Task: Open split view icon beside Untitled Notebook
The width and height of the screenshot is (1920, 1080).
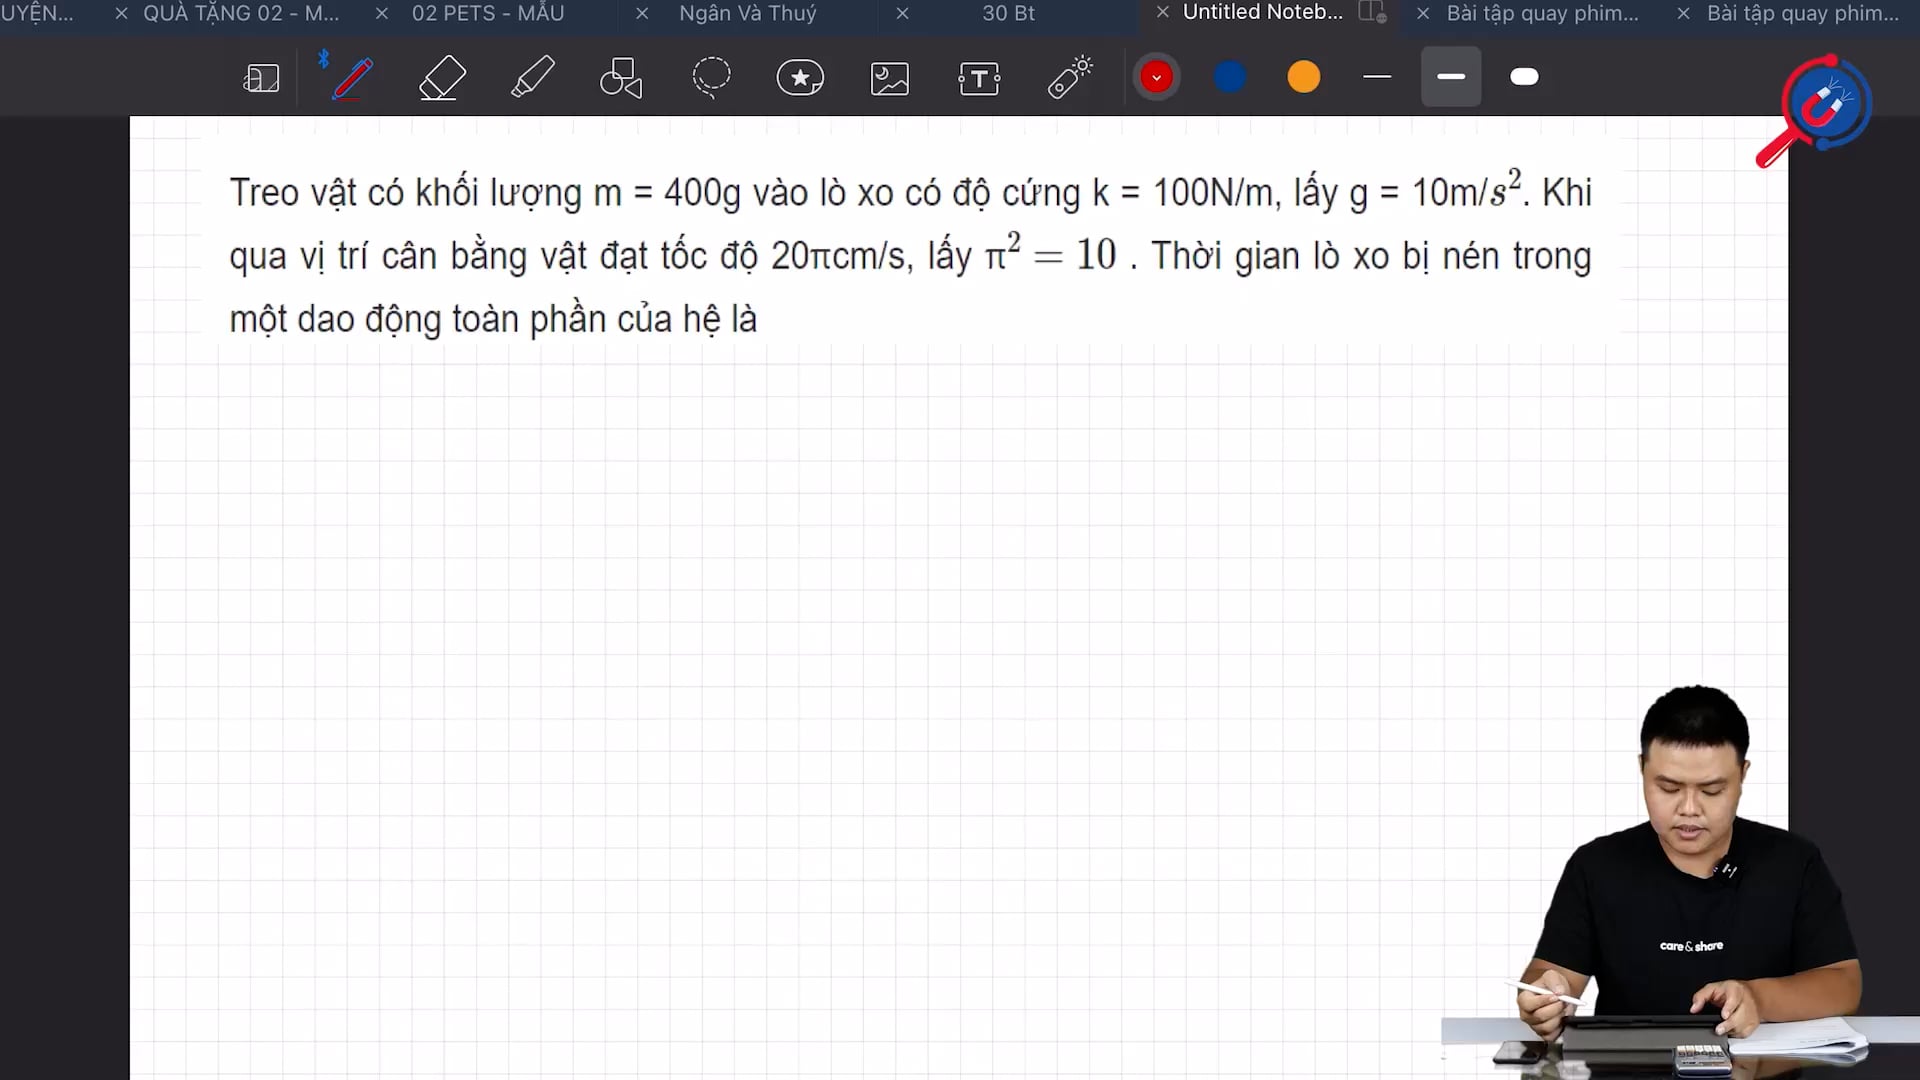Action: [x=1372, y=12]
